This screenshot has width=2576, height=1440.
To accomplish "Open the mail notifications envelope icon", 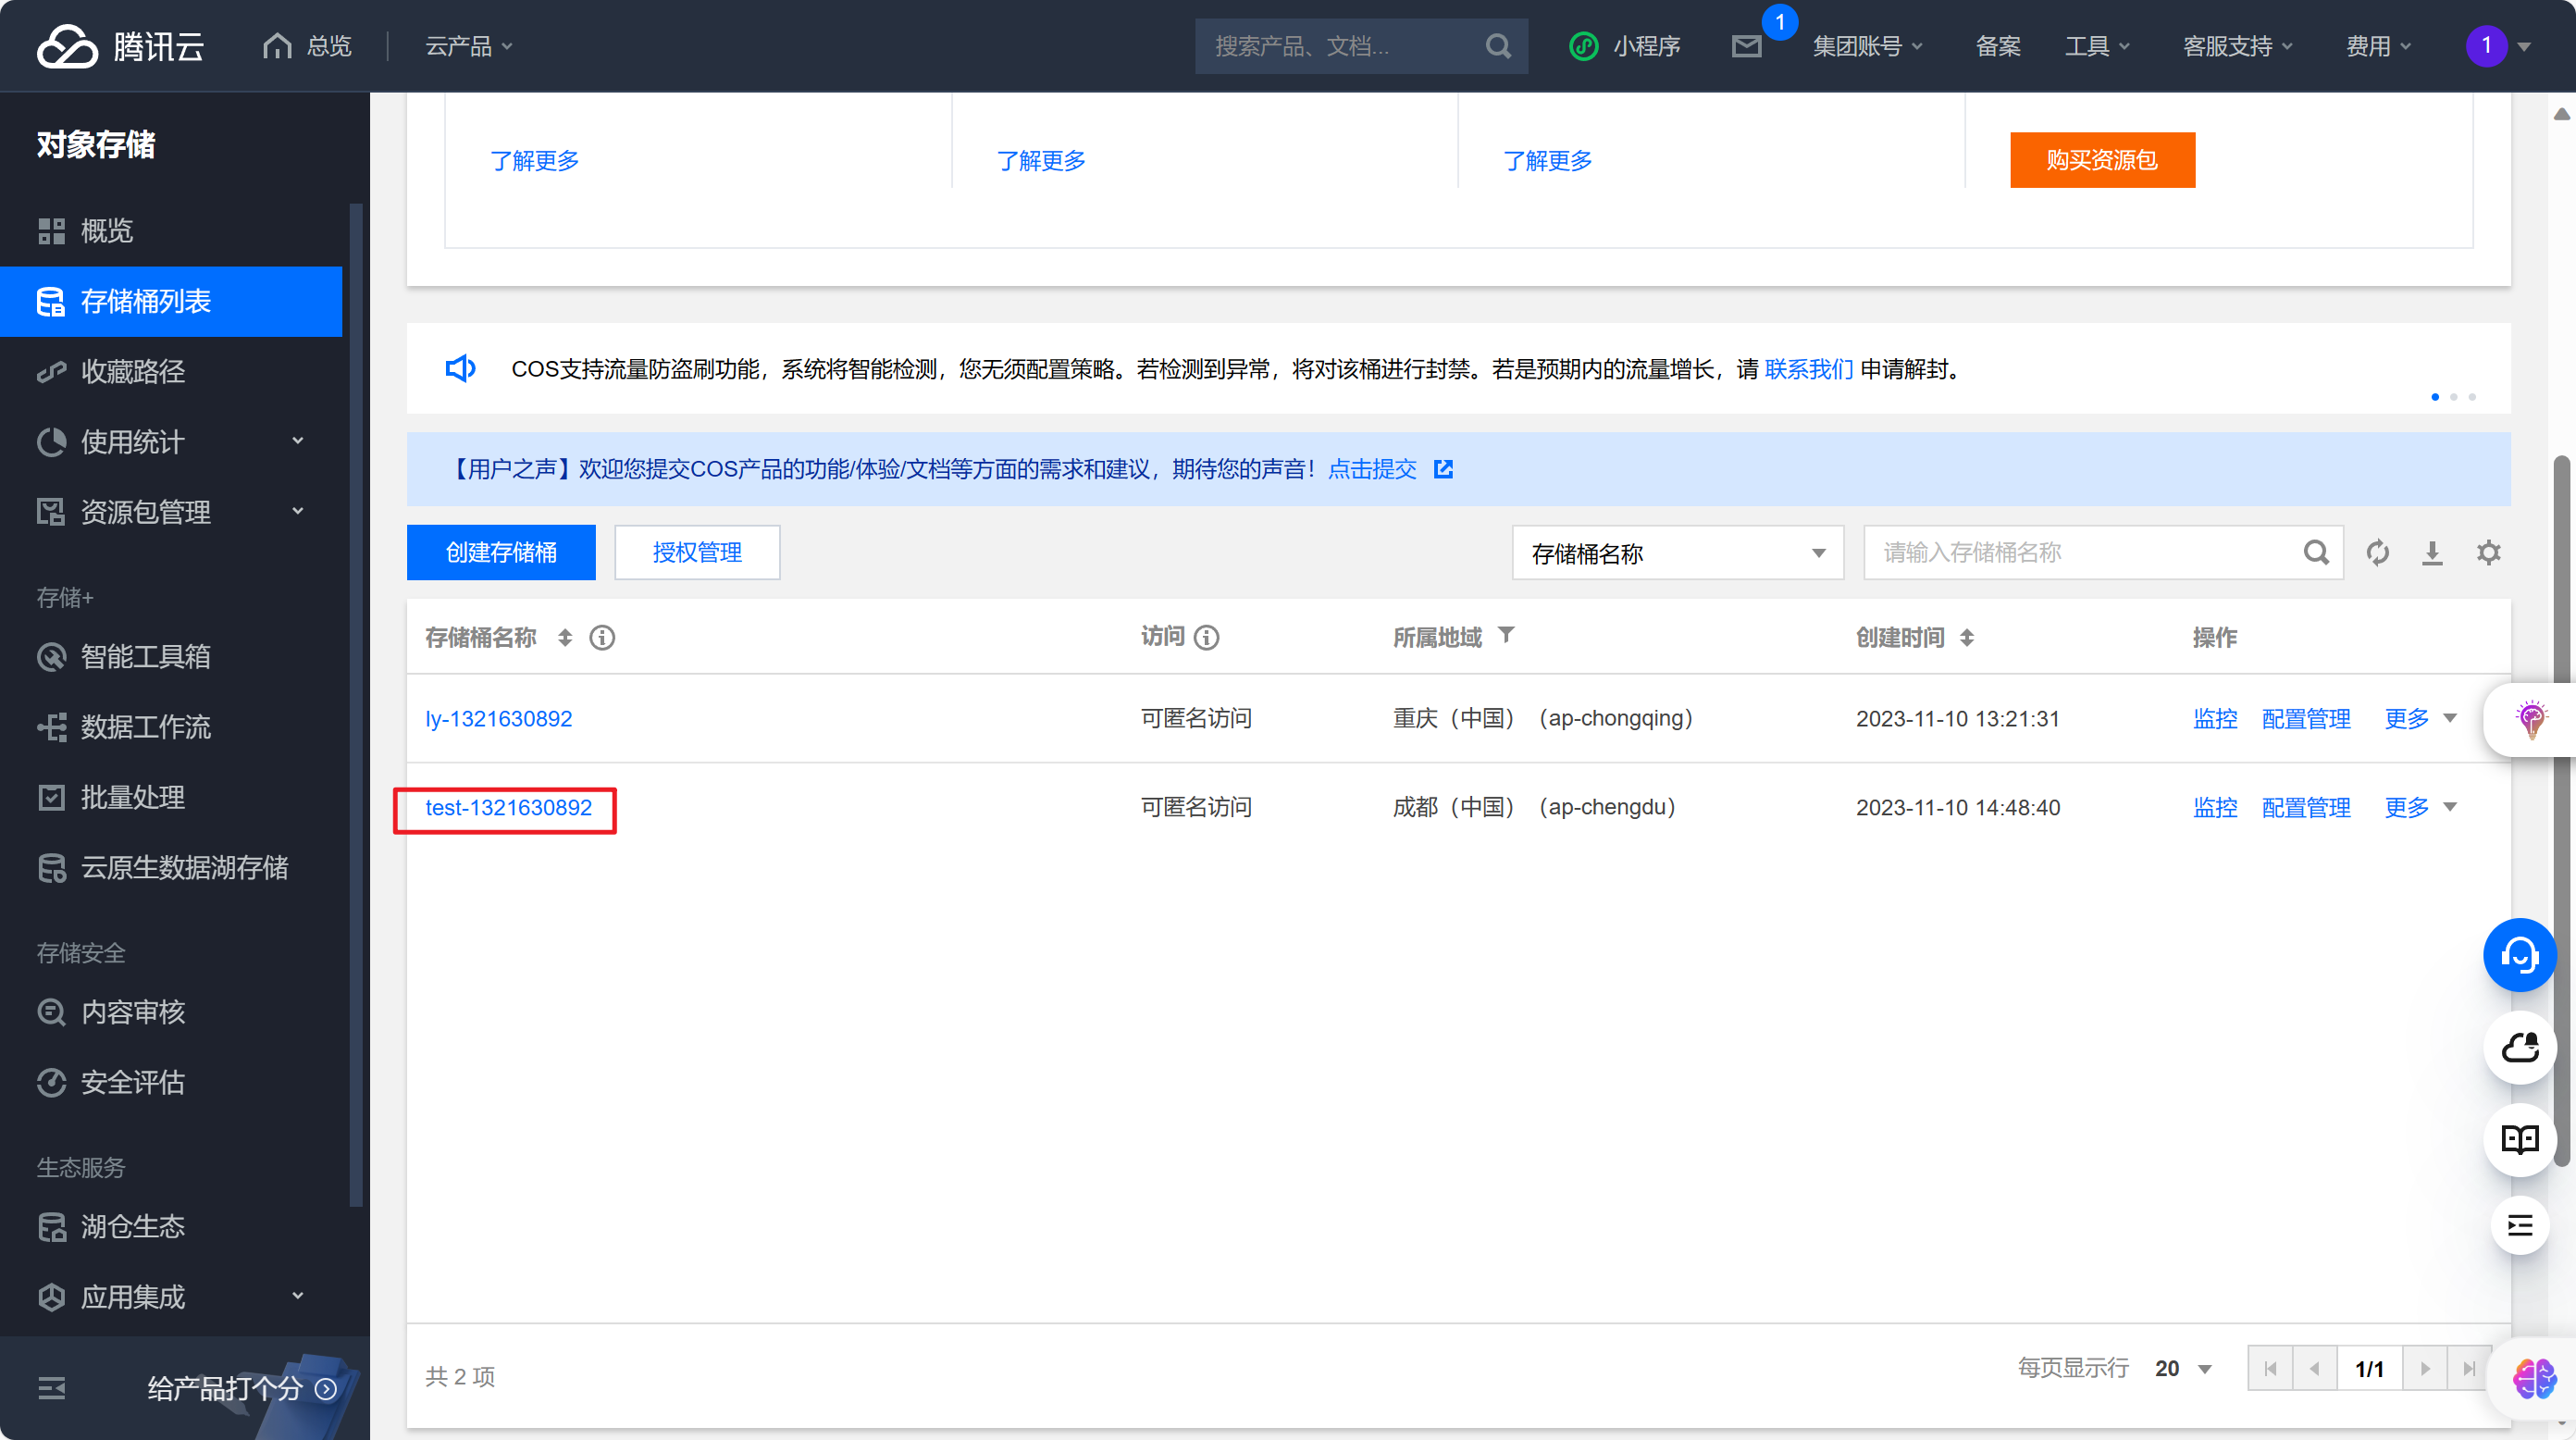I will pyautogui.click(x=1746, y=46).
